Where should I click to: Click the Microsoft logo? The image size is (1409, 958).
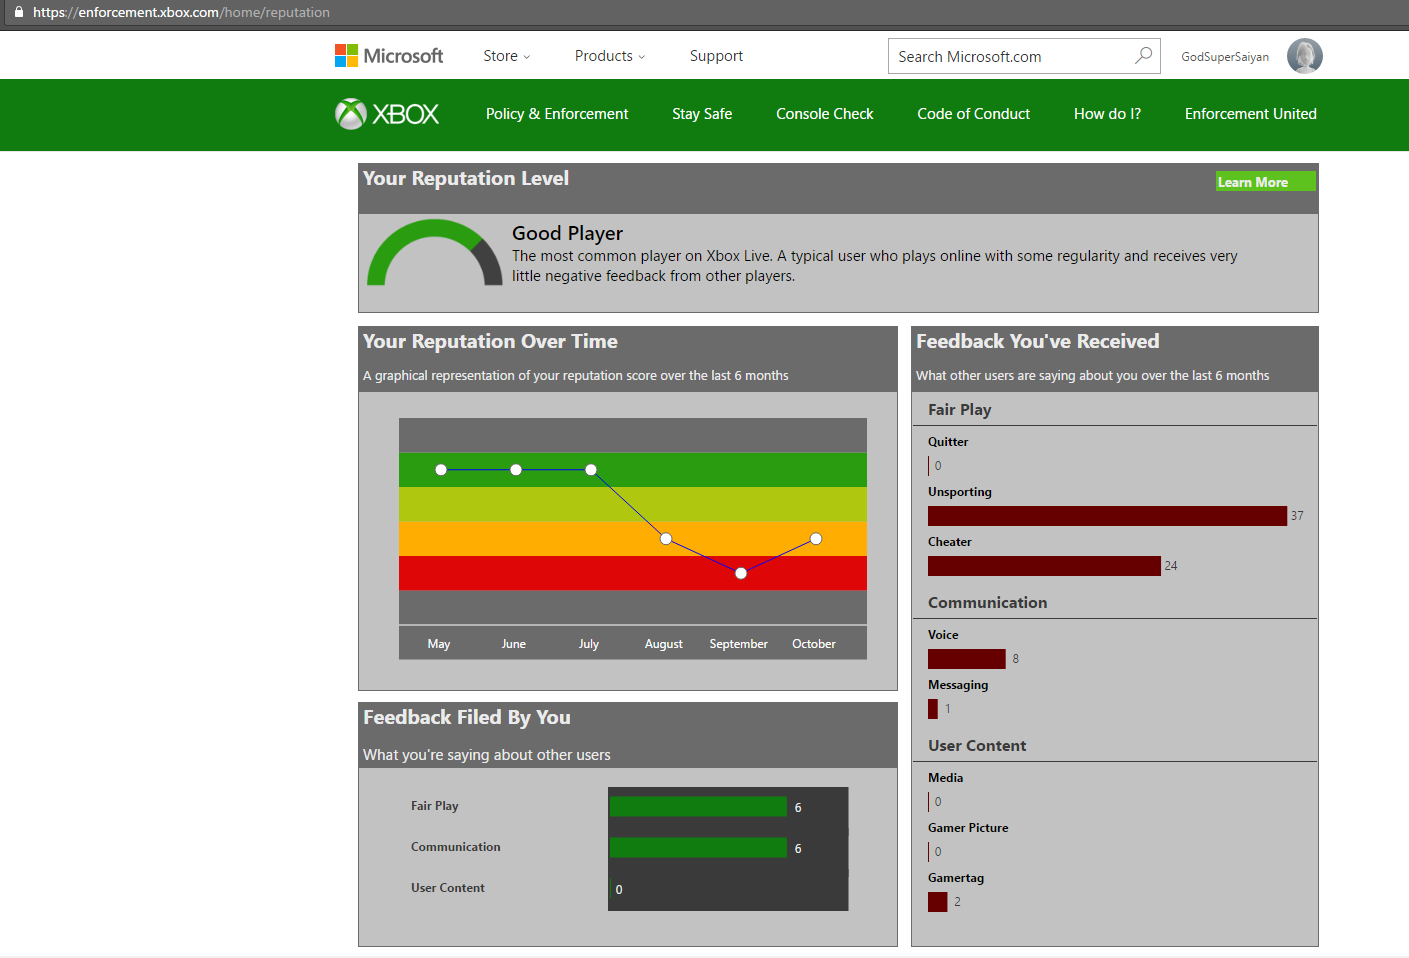click(389, 56)
